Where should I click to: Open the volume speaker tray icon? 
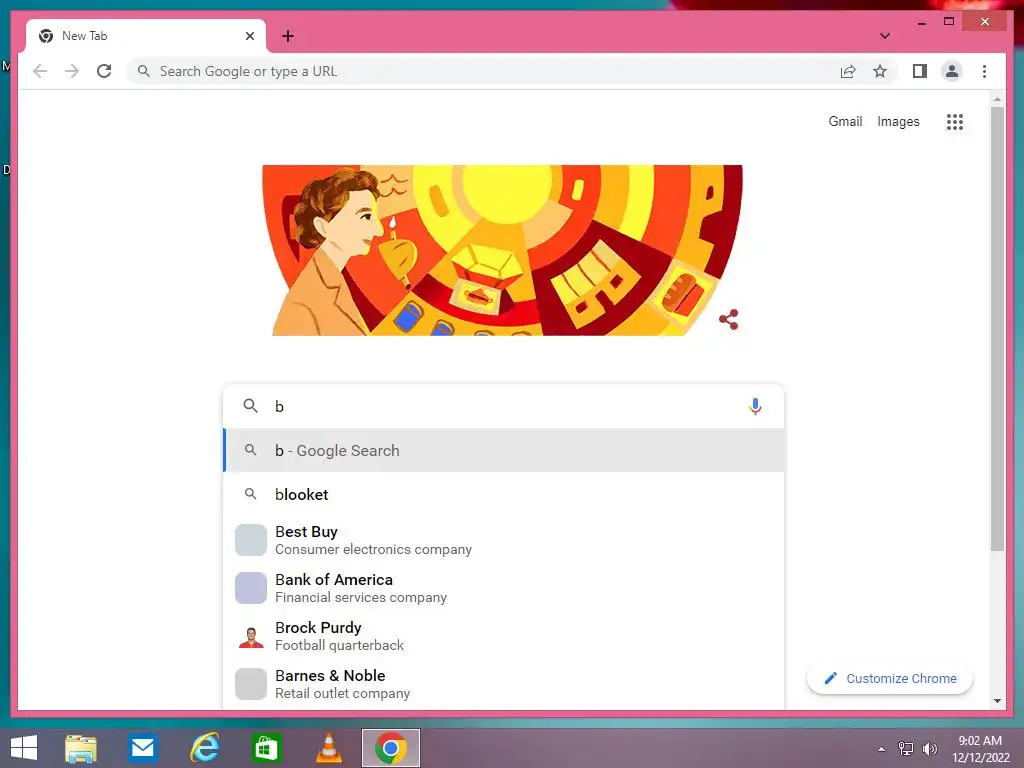click(929, 749)
